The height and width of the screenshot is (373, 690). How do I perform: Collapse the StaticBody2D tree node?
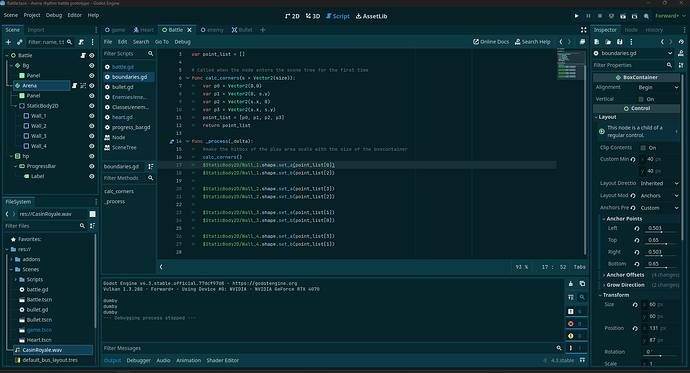(x=15, y=106)
